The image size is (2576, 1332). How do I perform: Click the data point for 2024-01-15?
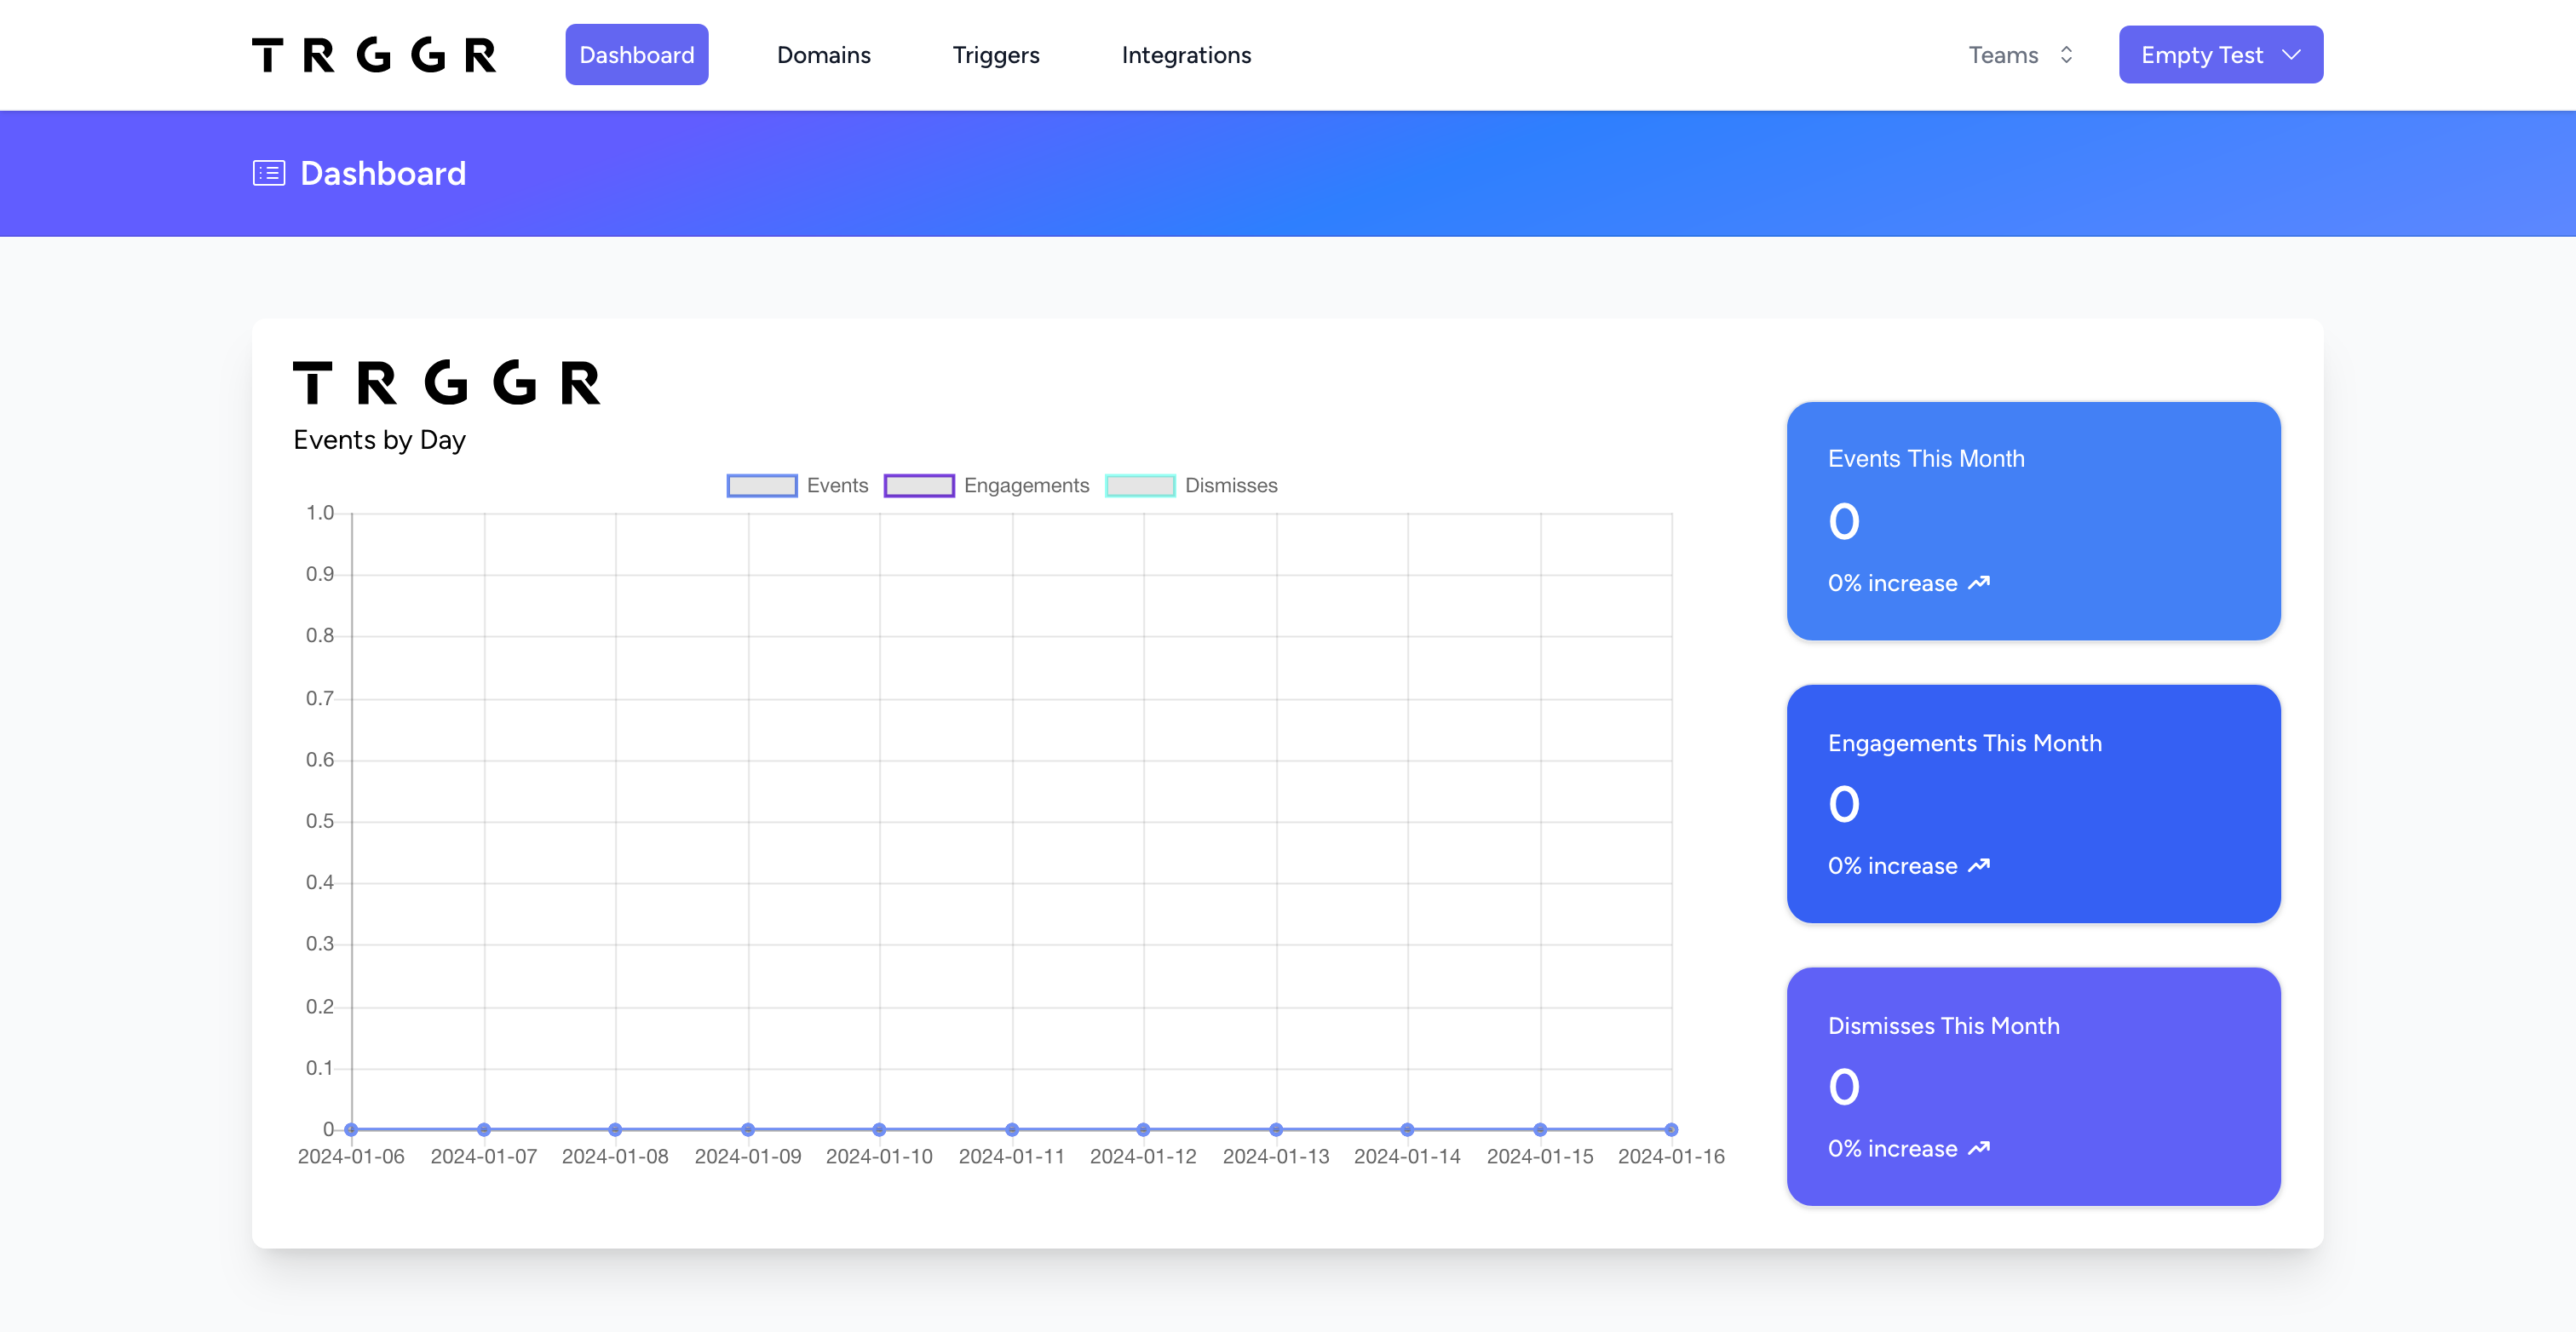(1540, 1129)
